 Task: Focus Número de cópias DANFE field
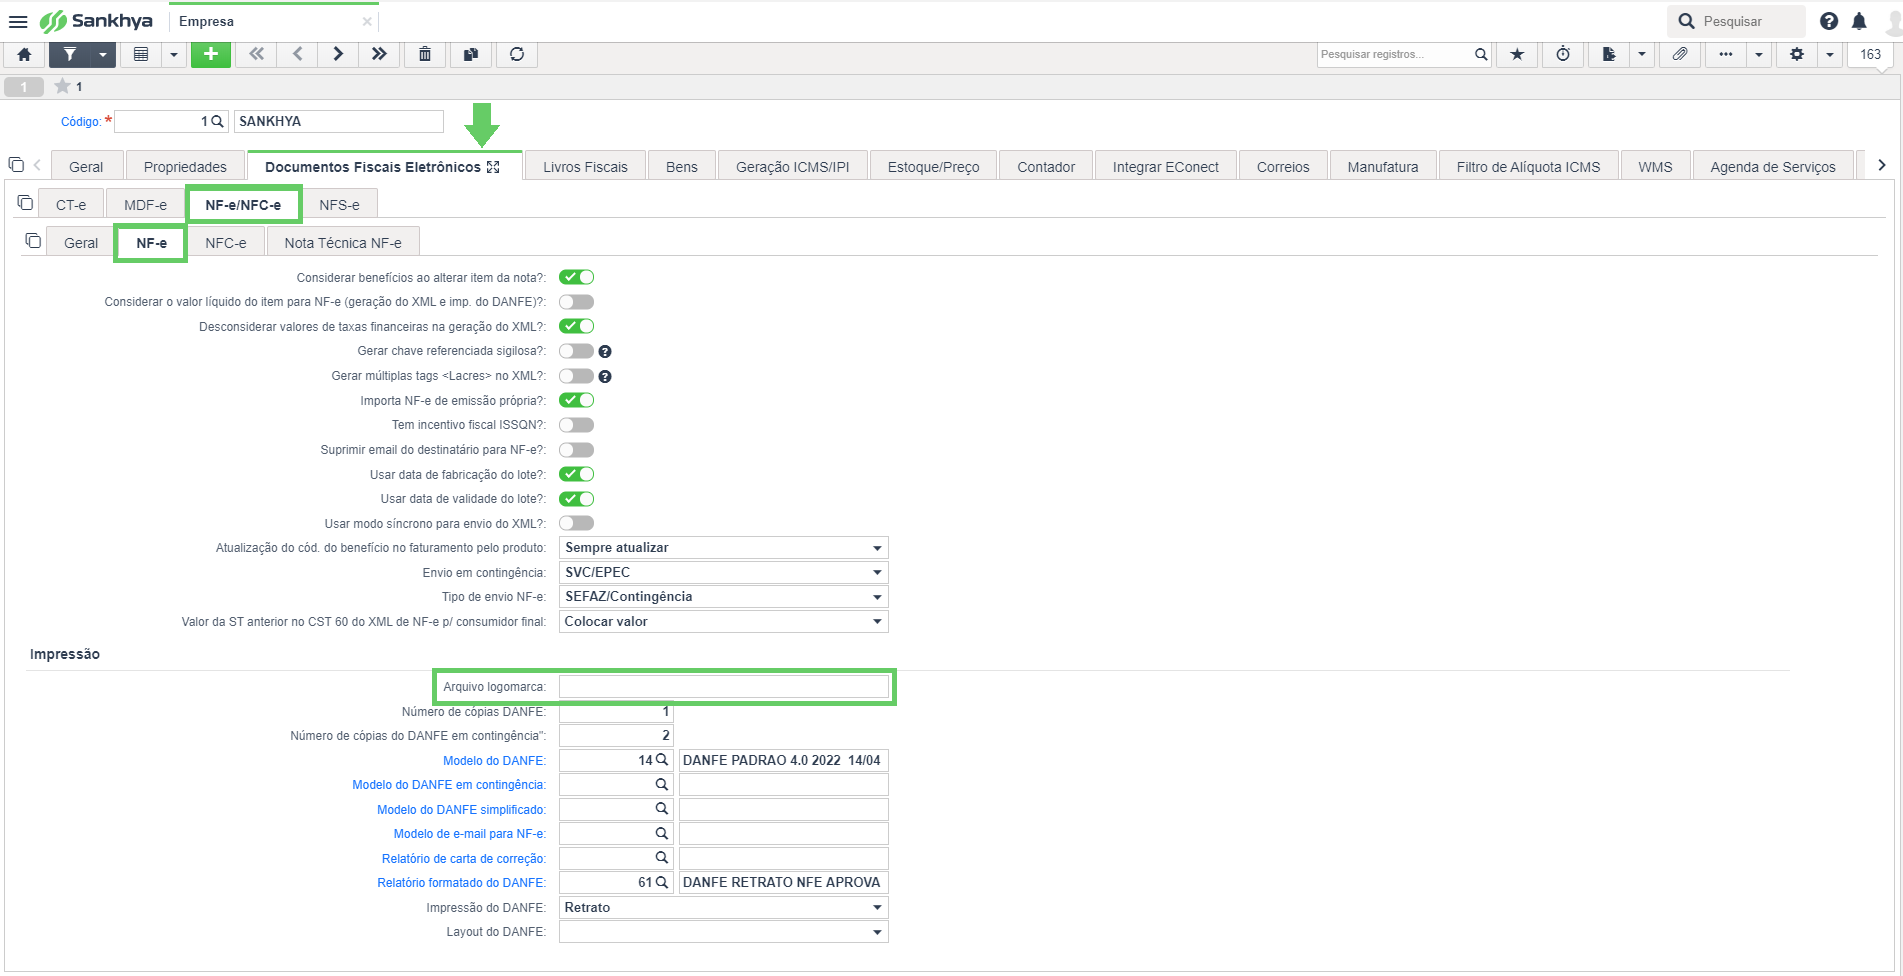pos(616,711)
